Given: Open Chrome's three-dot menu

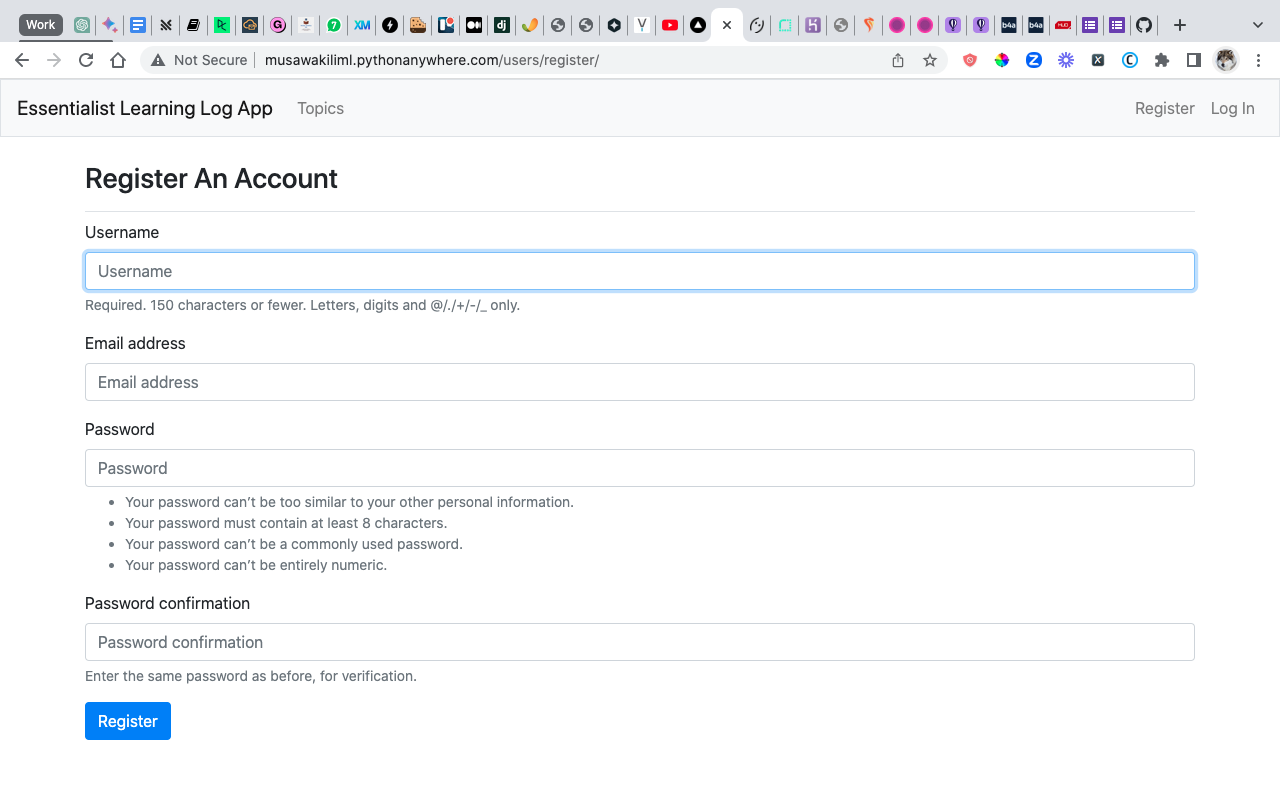Looking at the screenshot, I should (1258, 60).
